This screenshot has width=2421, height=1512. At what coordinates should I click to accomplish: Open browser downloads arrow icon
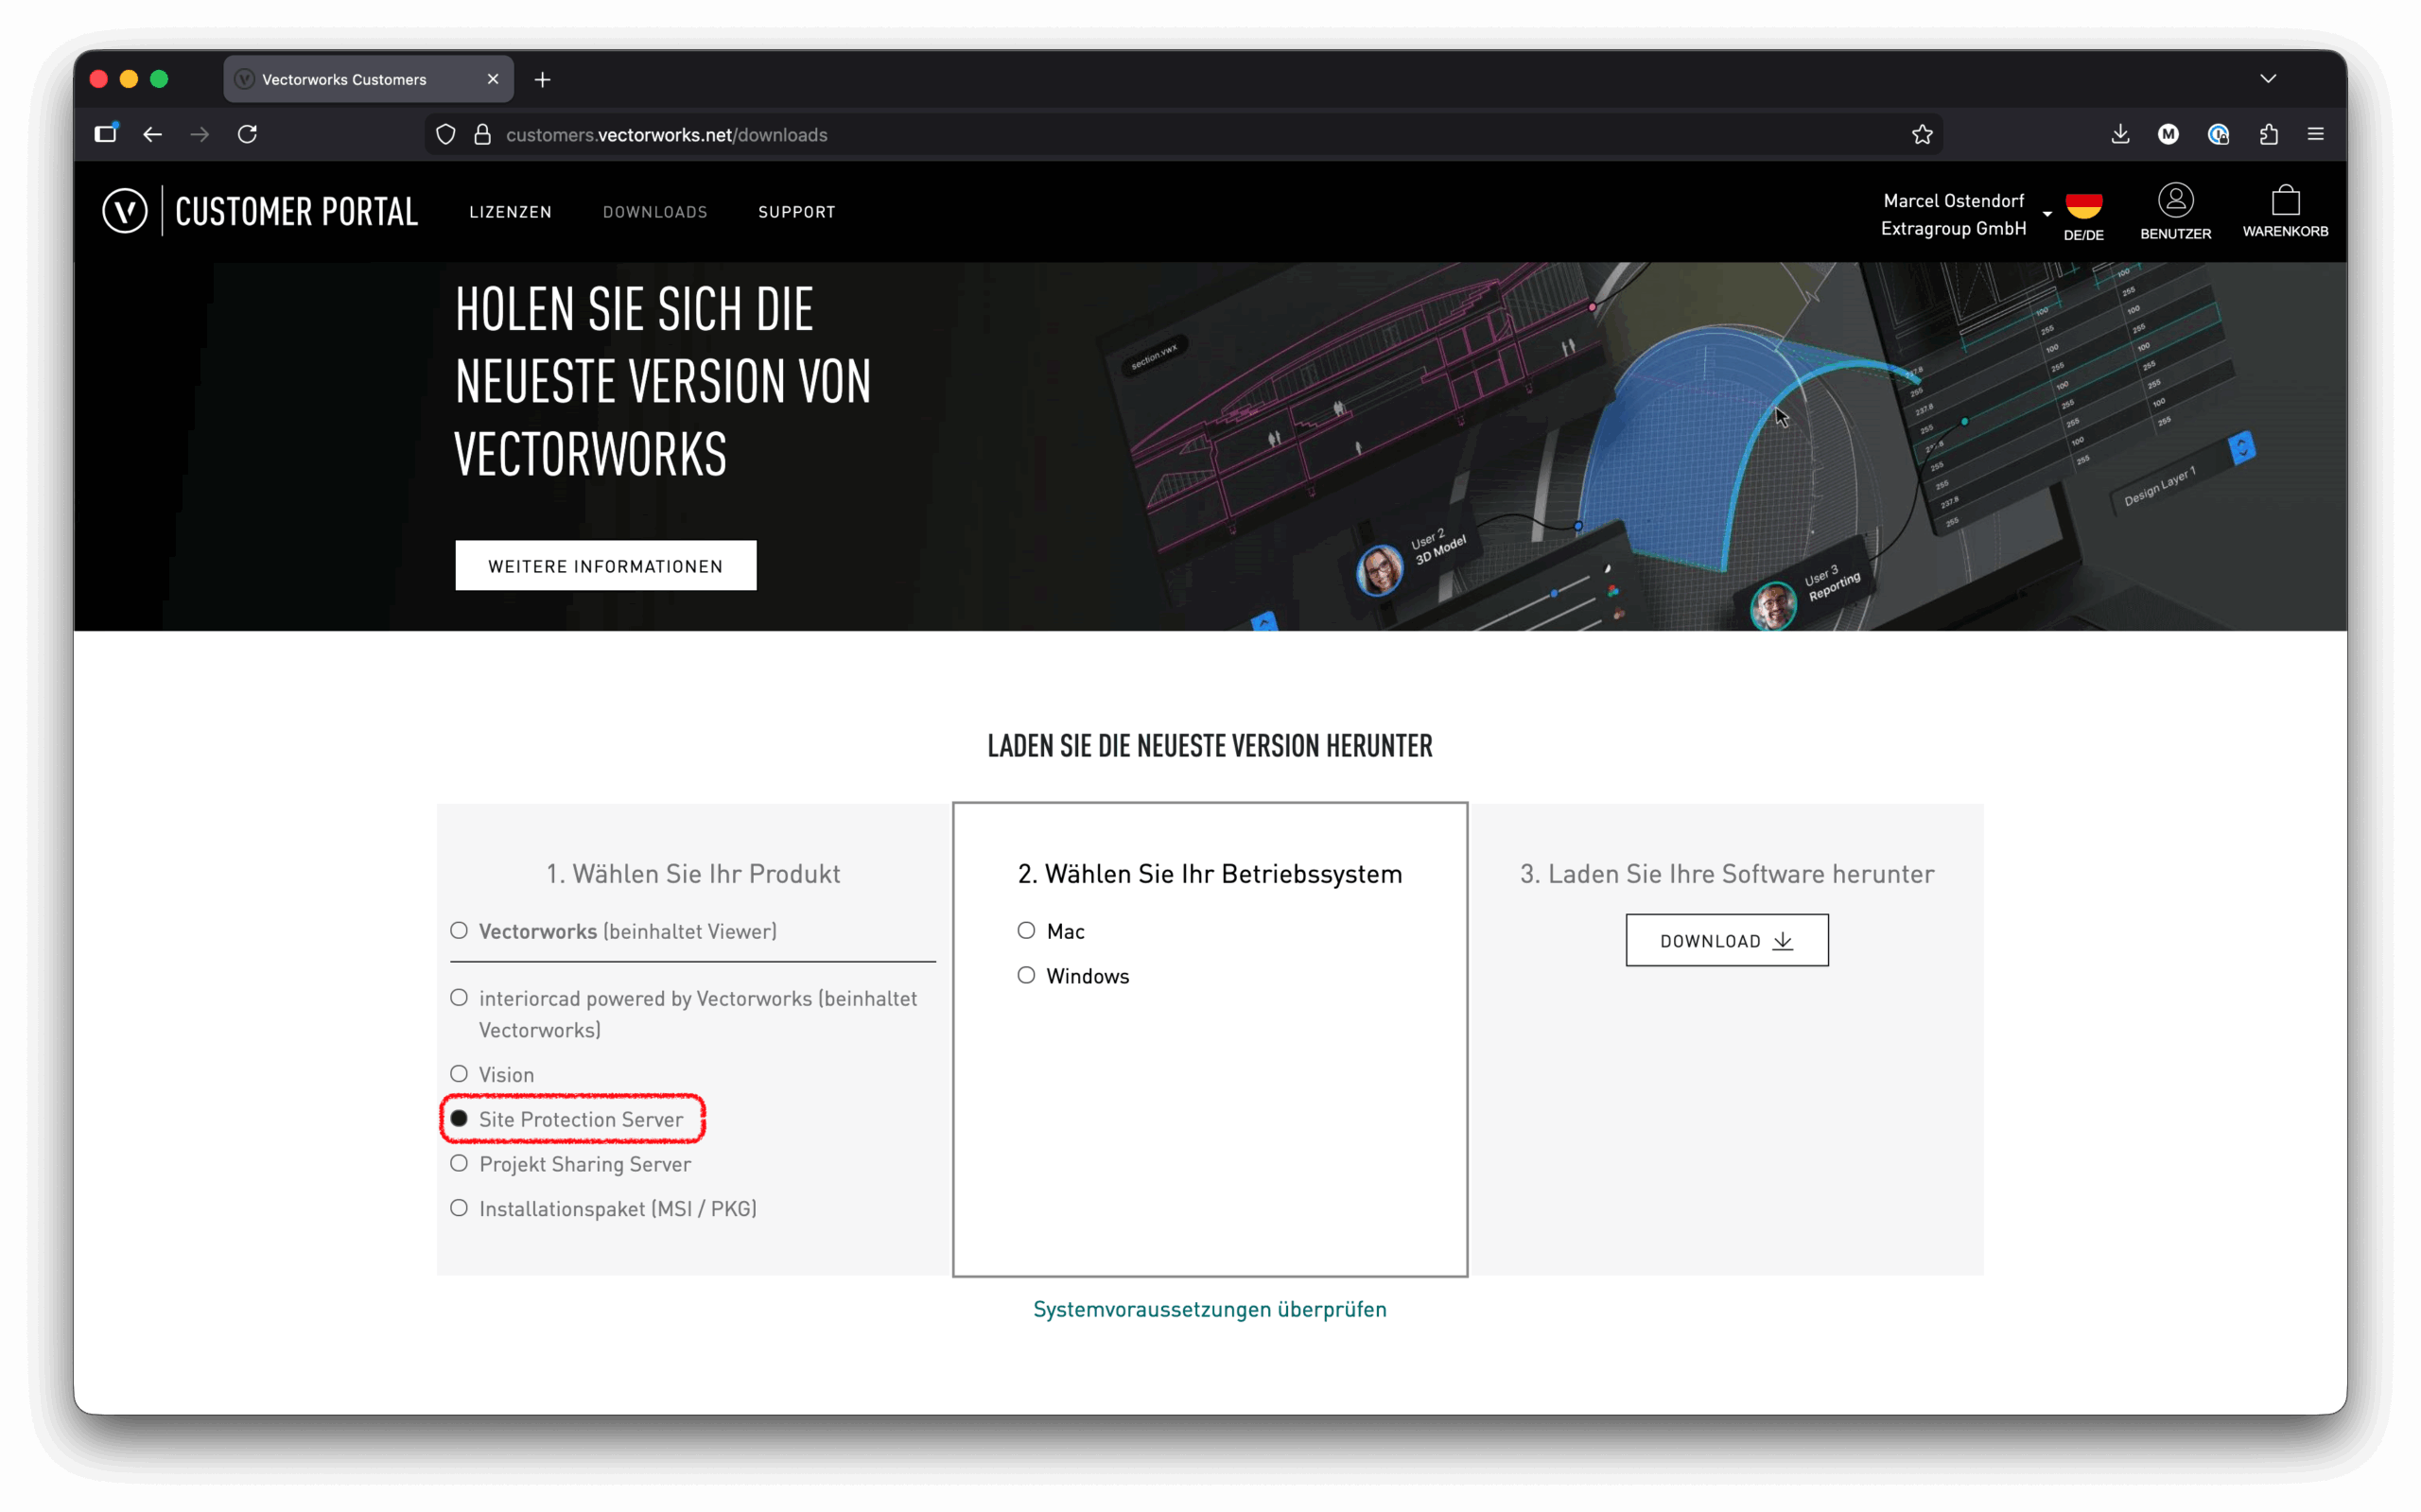coord(2120,134)
